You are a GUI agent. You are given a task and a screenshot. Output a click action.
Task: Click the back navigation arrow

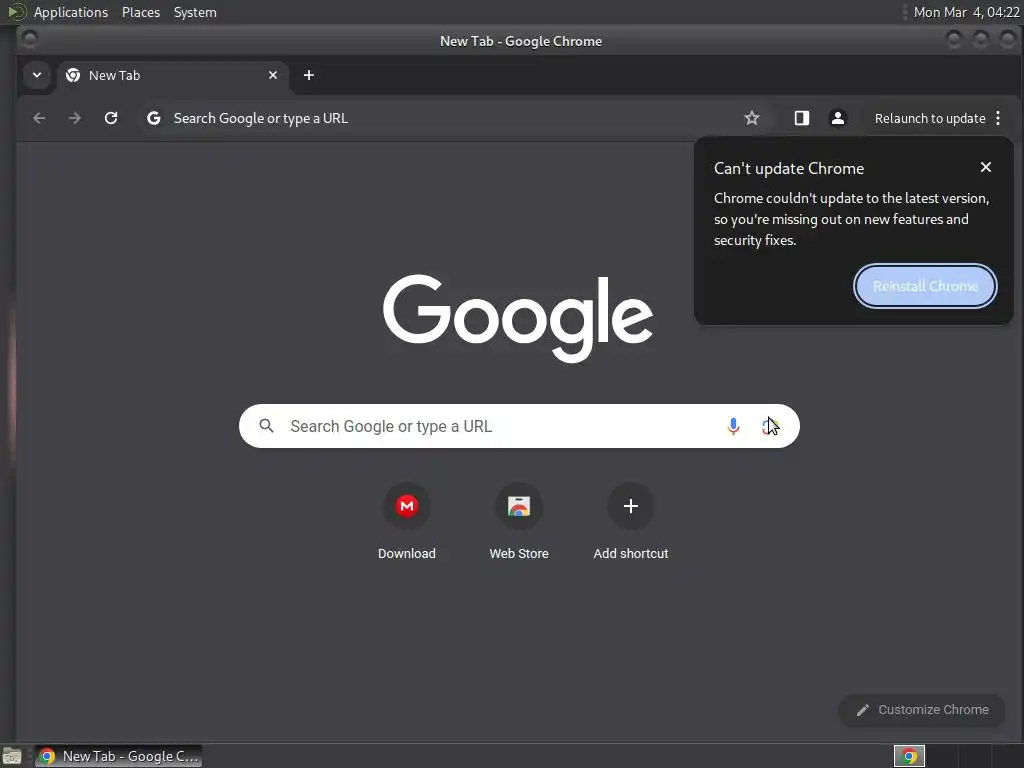(x=39, y=118)
